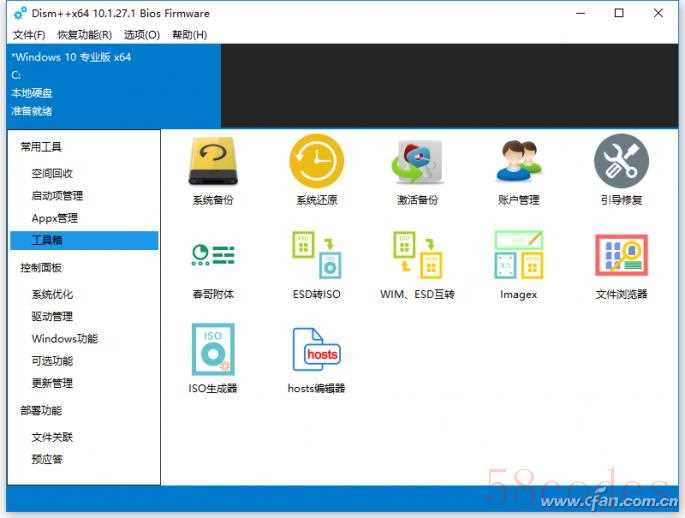Close the Dism++ window
Screen dimensions: 685x518
(x=658, y=14)
